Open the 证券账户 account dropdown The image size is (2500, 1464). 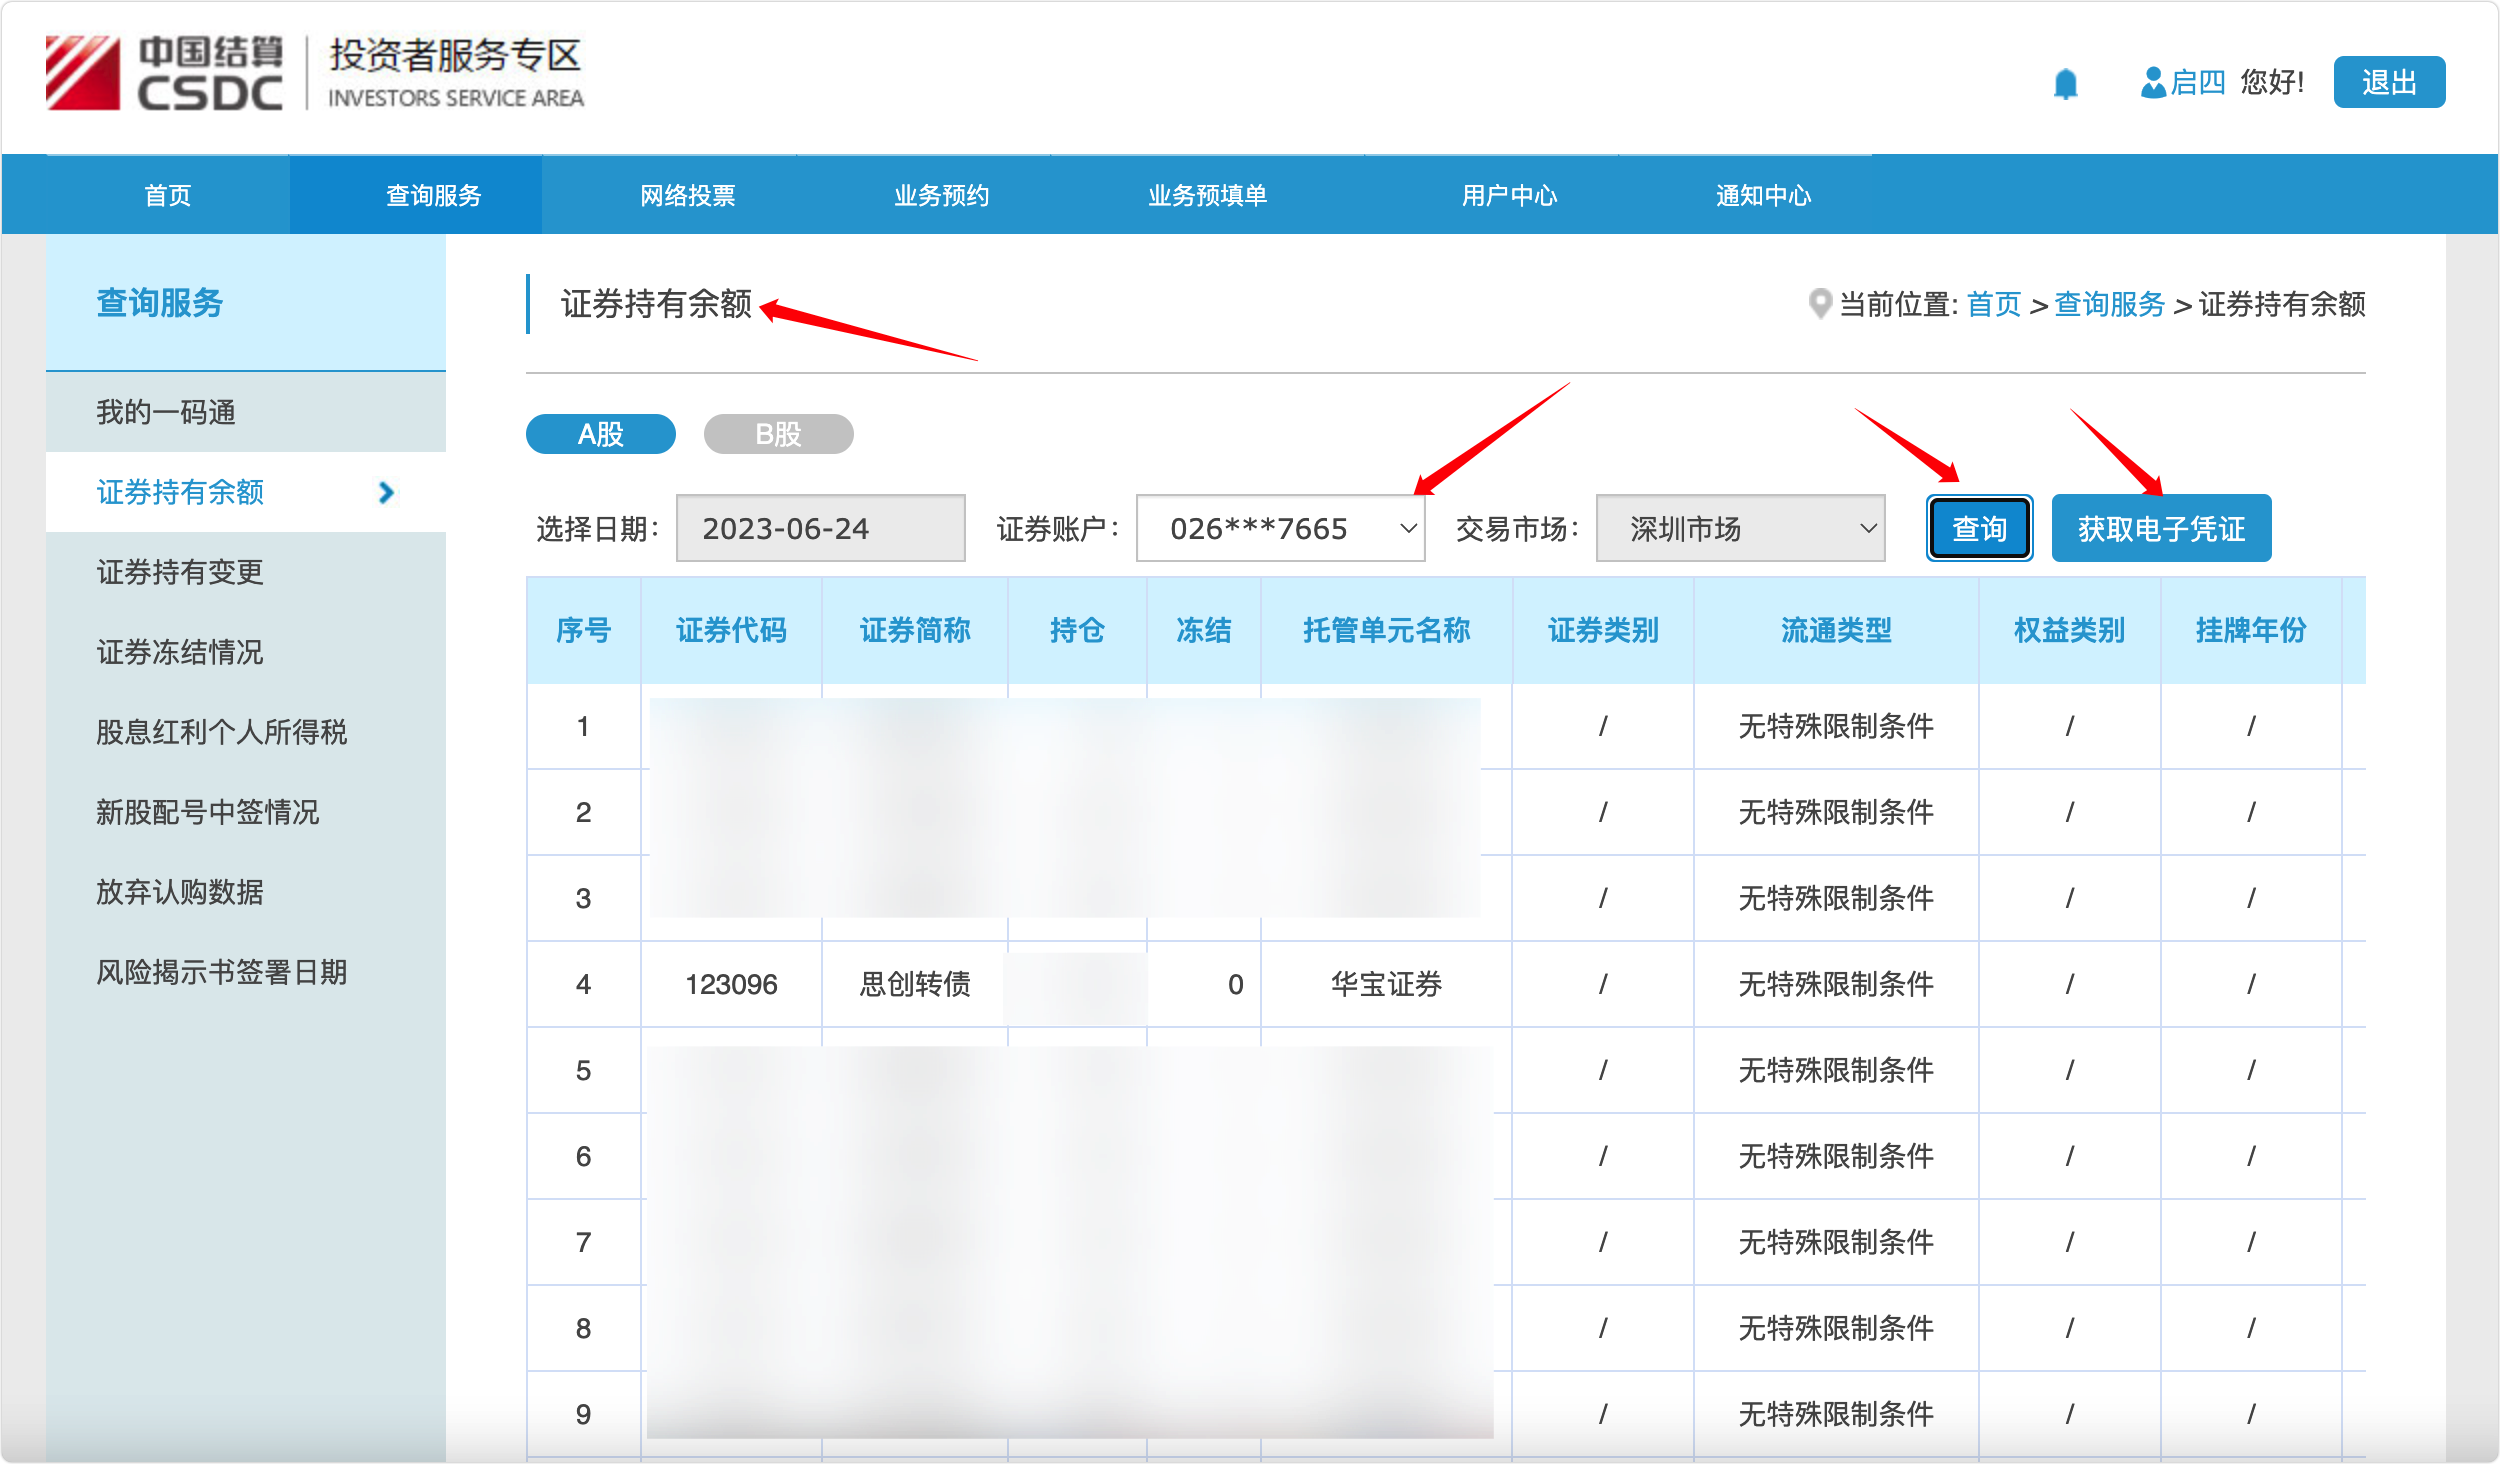pos(1280,528)
